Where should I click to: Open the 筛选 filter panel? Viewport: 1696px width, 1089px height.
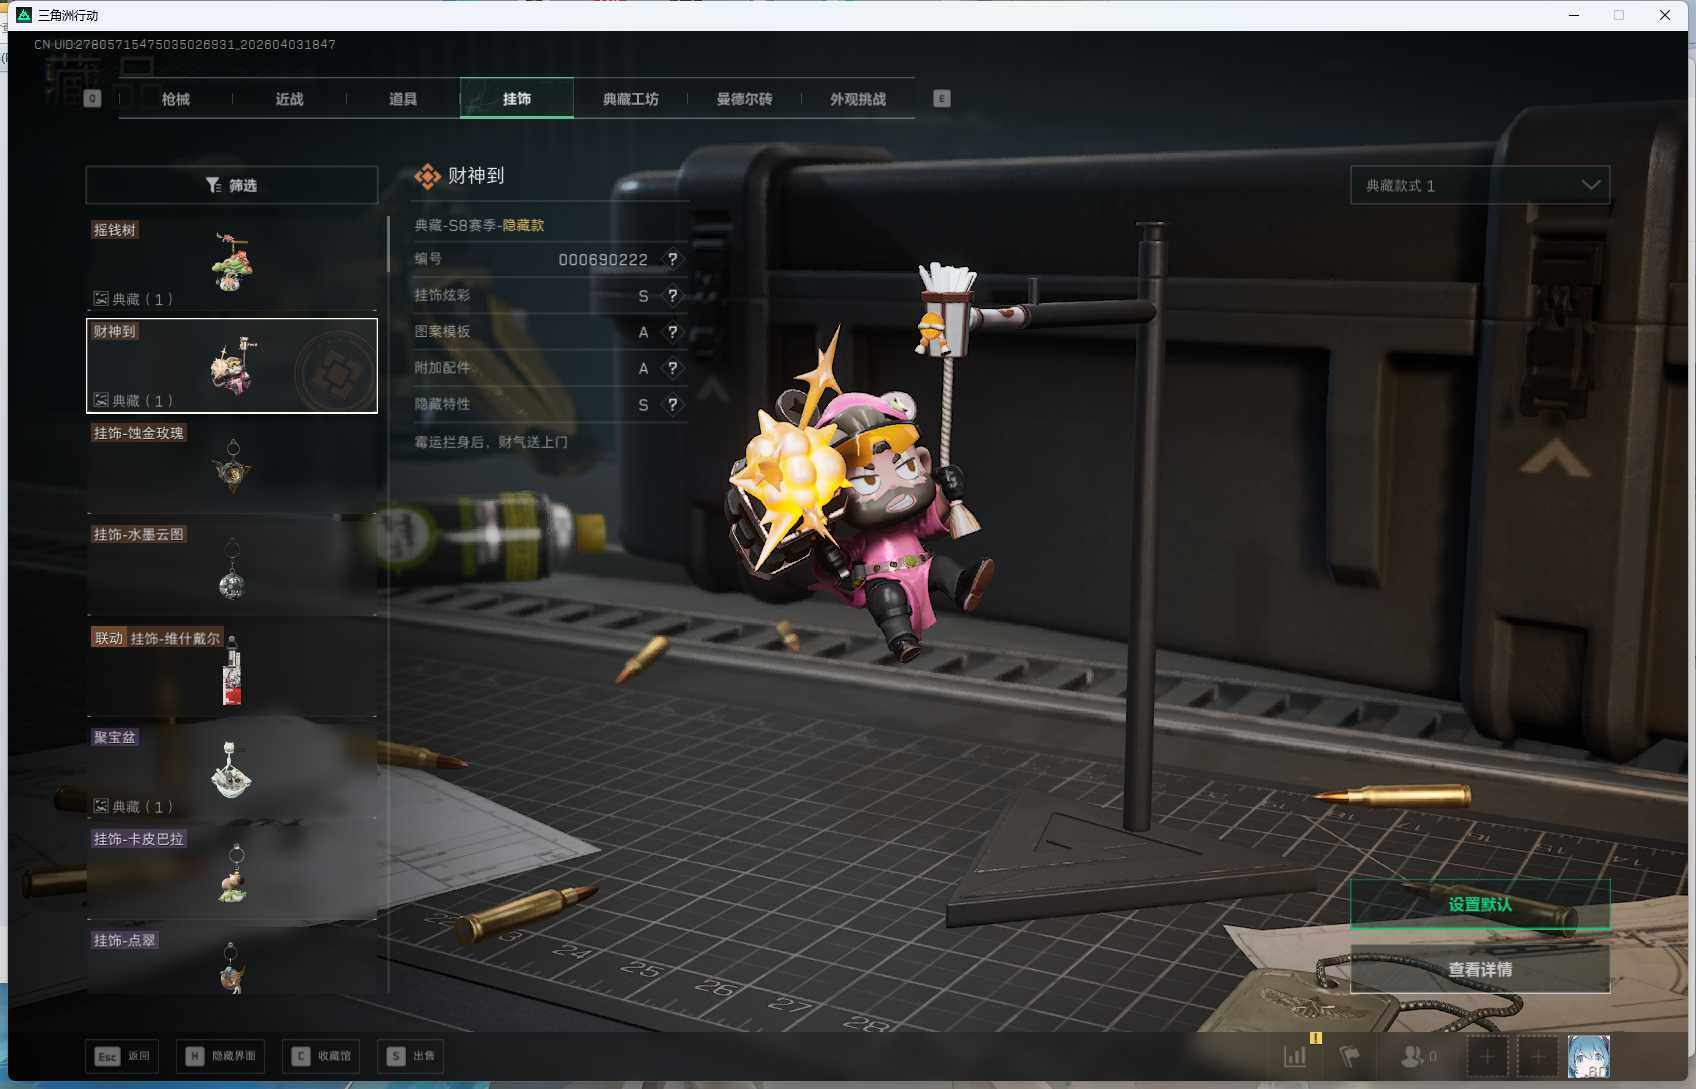click(232, 185)
